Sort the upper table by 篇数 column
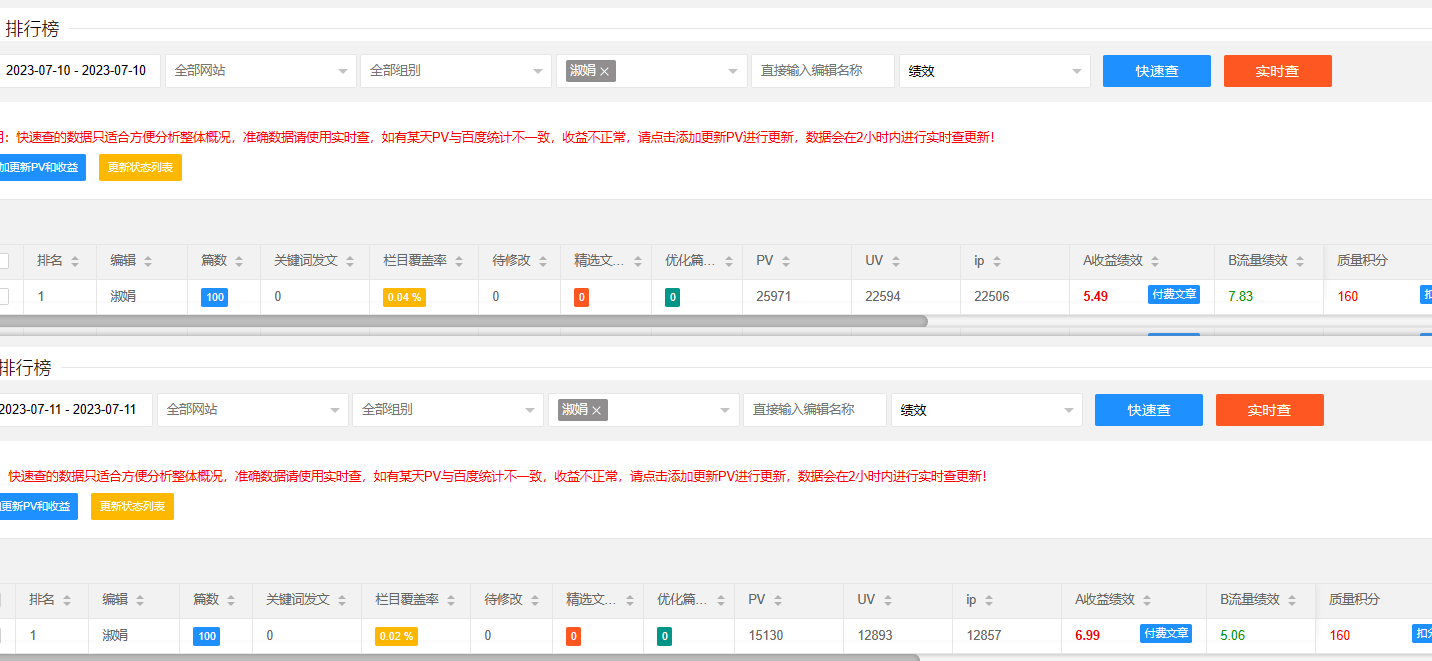 (239, 261)
